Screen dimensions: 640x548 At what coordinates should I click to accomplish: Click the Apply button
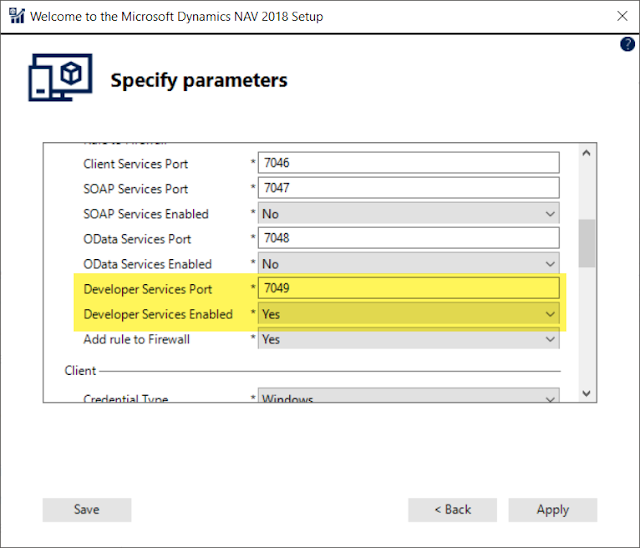click(x=553, y=510)
